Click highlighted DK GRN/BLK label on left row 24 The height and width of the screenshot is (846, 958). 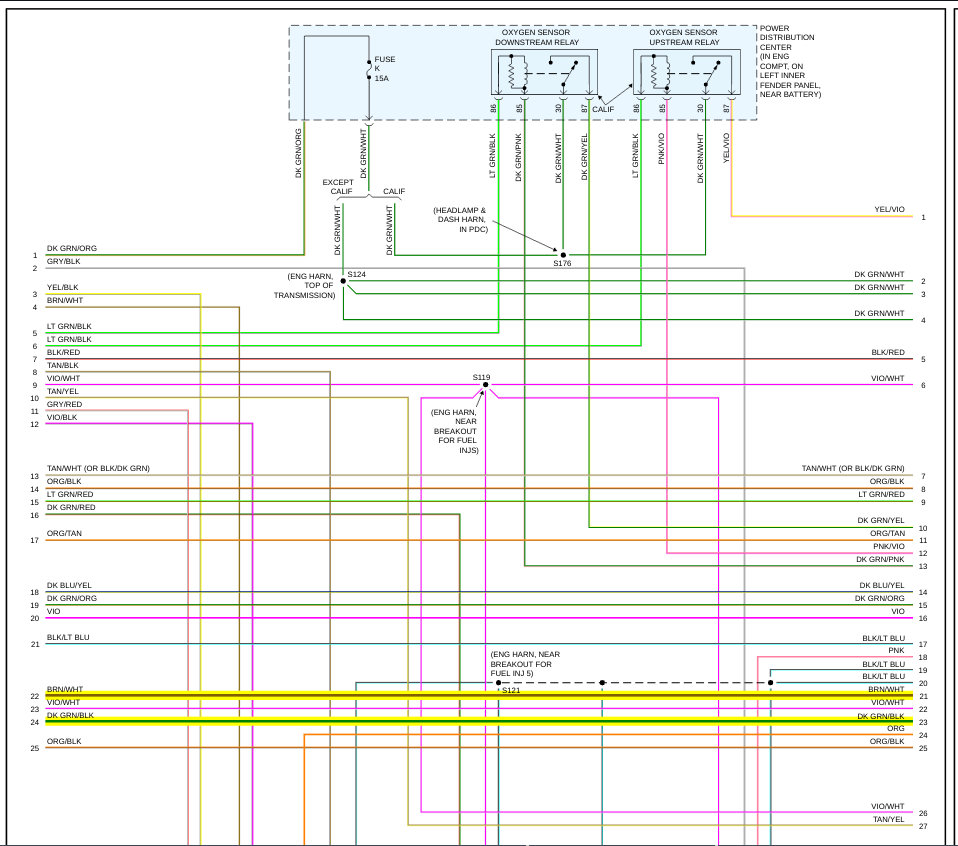70,715
